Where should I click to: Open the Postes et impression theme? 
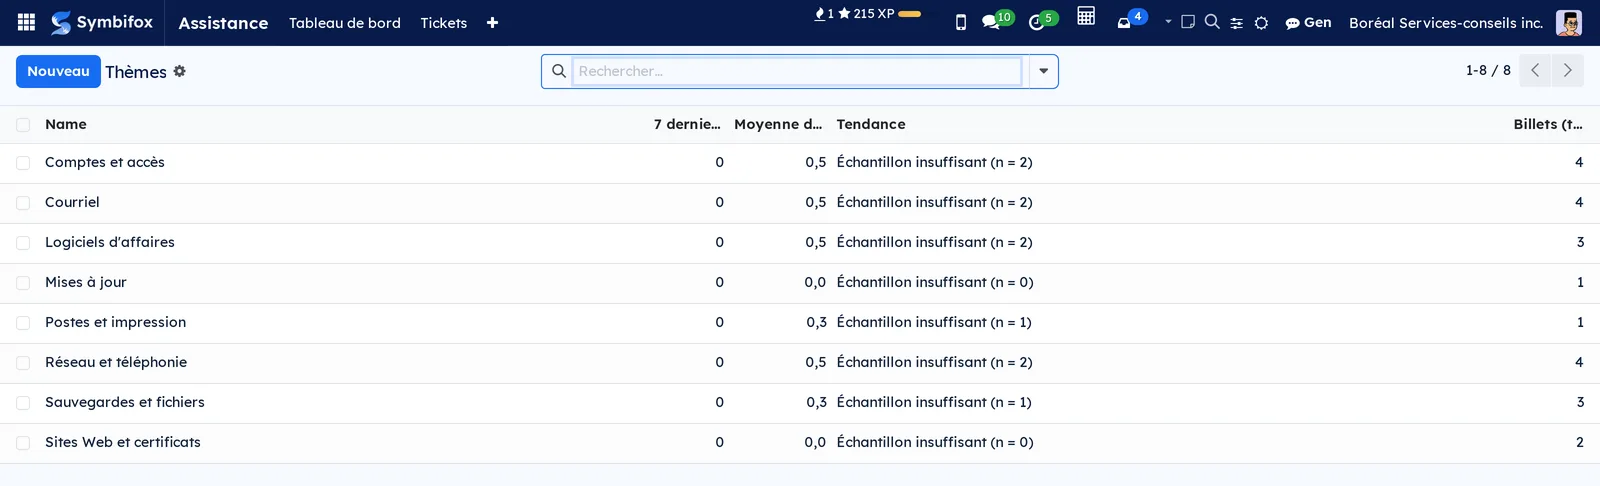(116, 322)
